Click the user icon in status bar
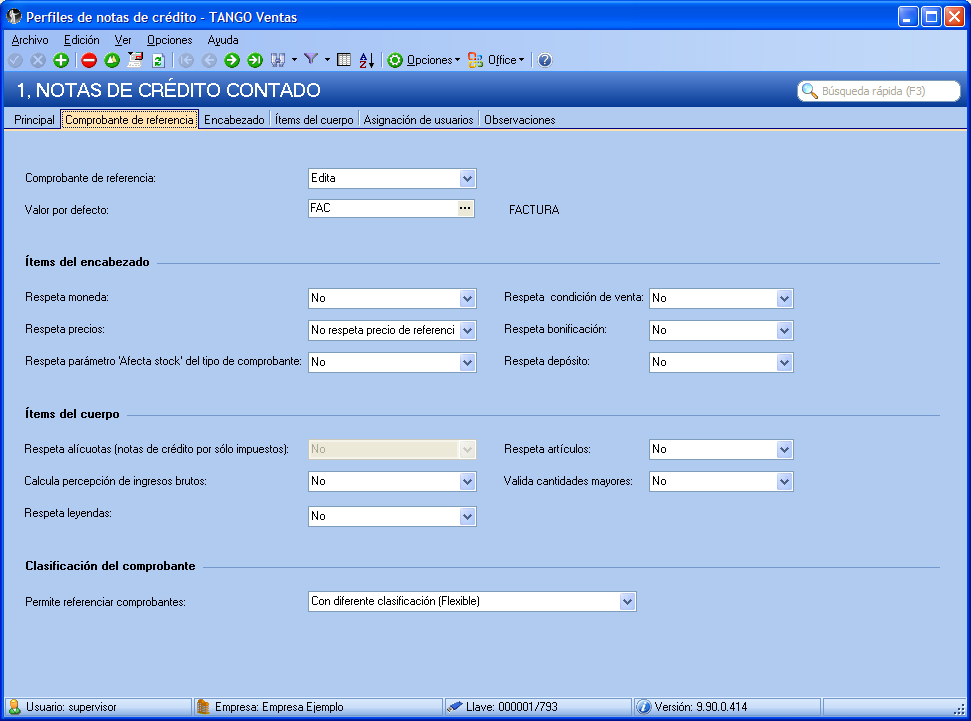971x721 pixels. pos(14,707)
